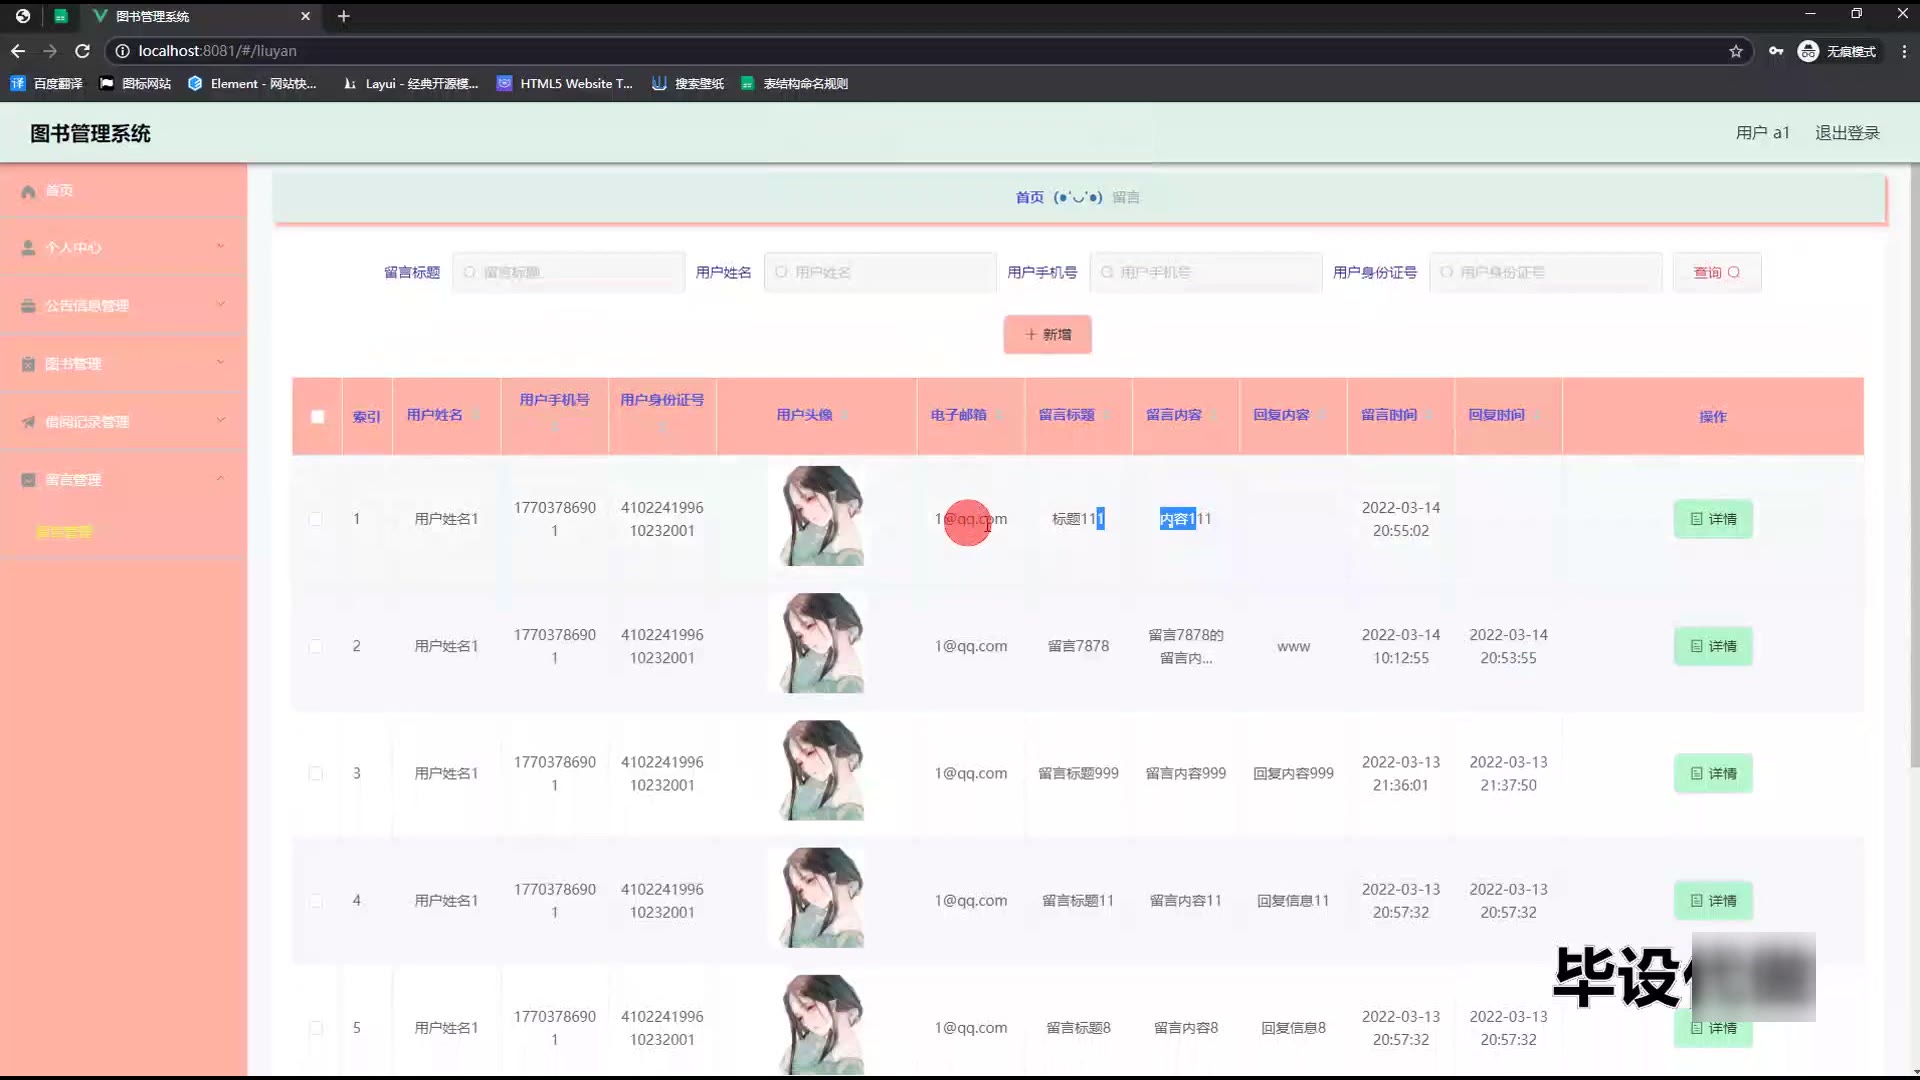Open the 留言管理 submenu item
1920x1080 pixels.
click(64, 532)
